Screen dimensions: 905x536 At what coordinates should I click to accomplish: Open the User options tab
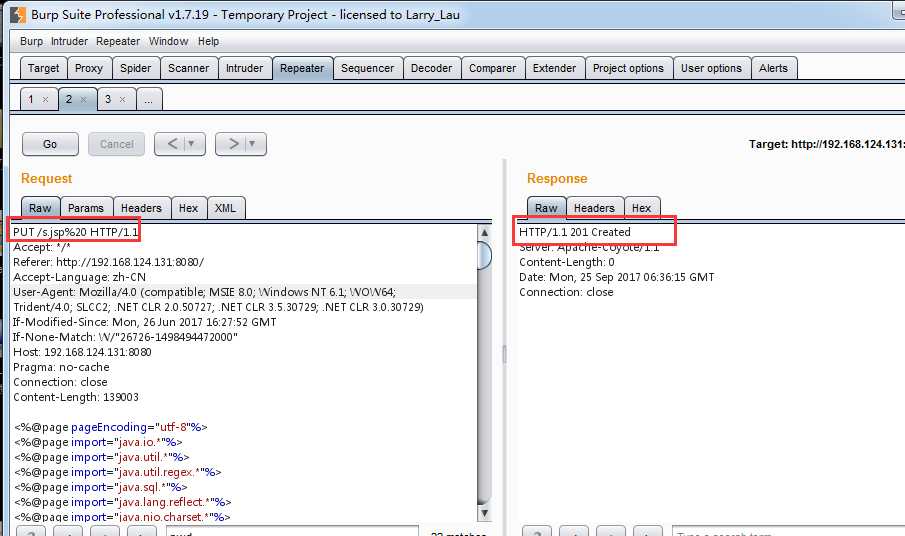point(711,68)
